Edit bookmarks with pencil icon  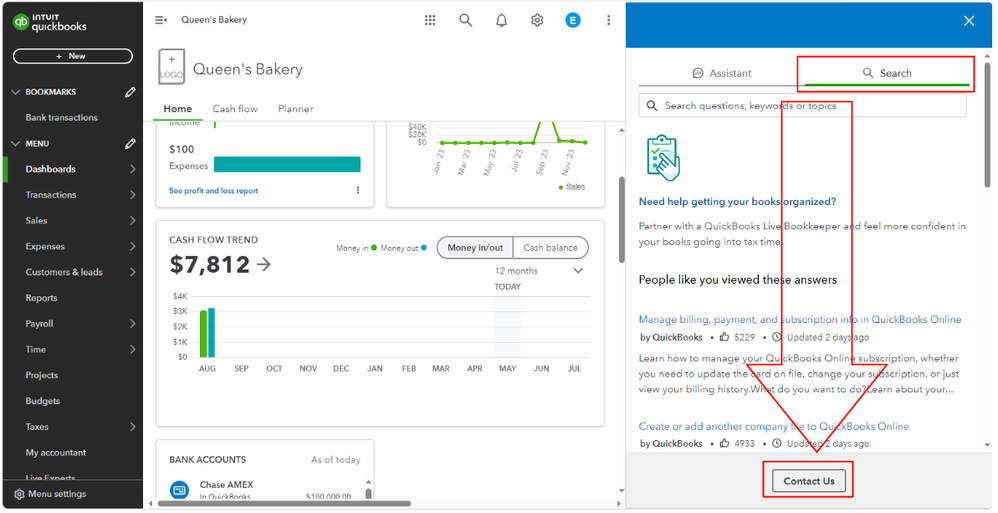coord(130,92)
